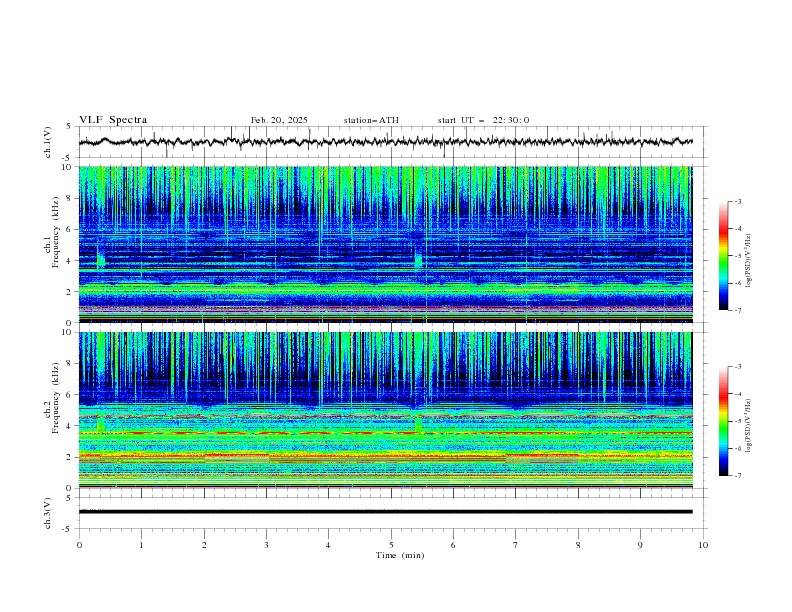
Task: Click the "-3" tick on the ch.1 colorbar
Action: click(x=737, y=201)
